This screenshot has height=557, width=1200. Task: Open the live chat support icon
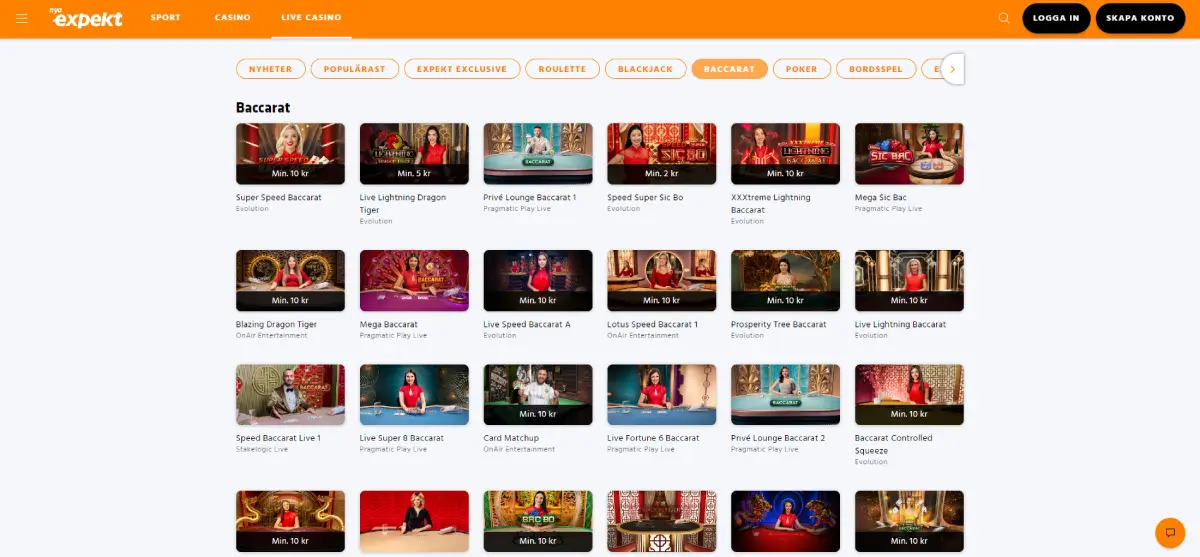click(1169, 532)
